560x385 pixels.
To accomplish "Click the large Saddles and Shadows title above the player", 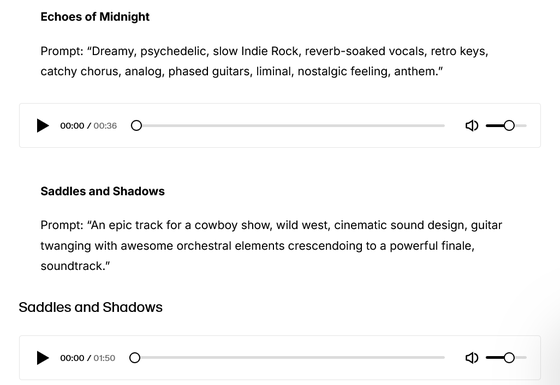I will tap(91, 308).
